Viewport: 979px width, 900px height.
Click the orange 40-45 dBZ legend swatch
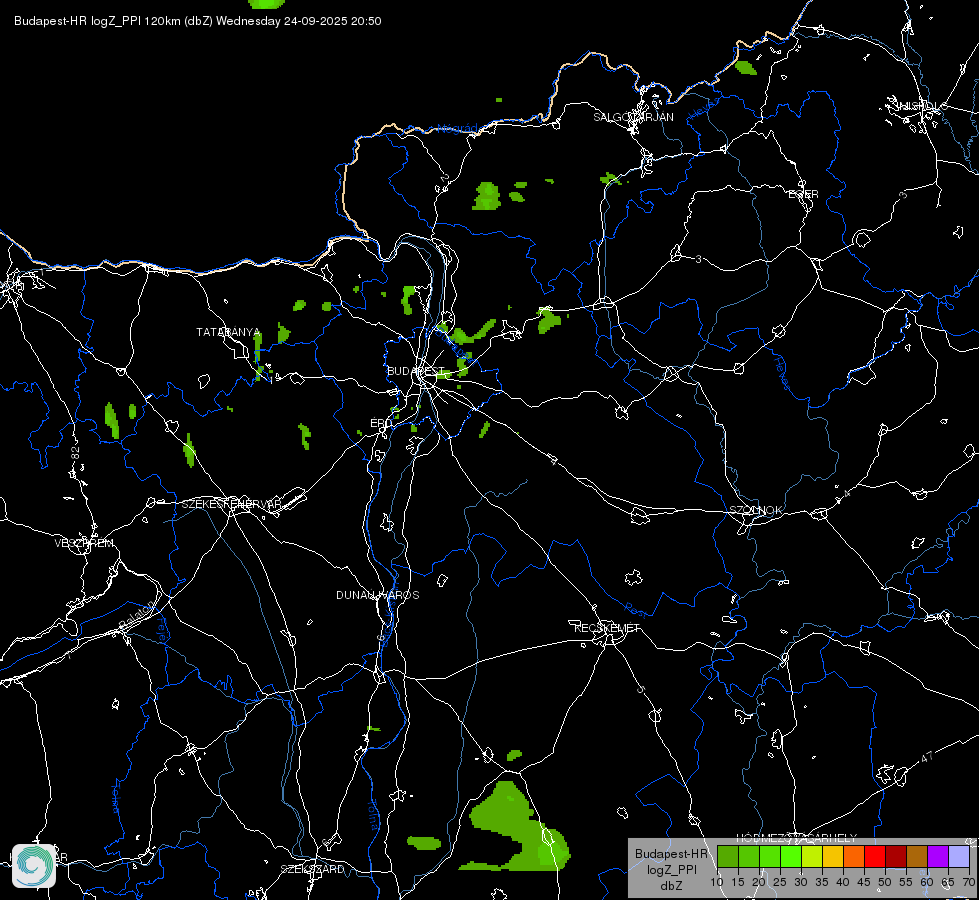(854, 856)
